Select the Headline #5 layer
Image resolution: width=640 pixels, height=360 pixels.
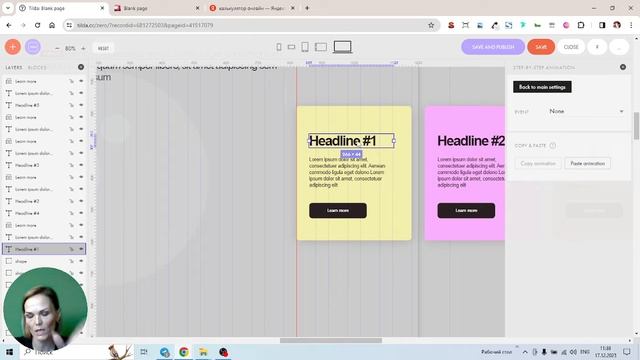(x=27, y=105)
